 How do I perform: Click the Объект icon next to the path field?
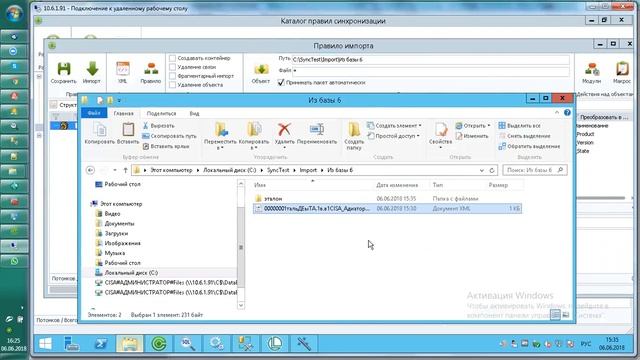click(261, 69)
